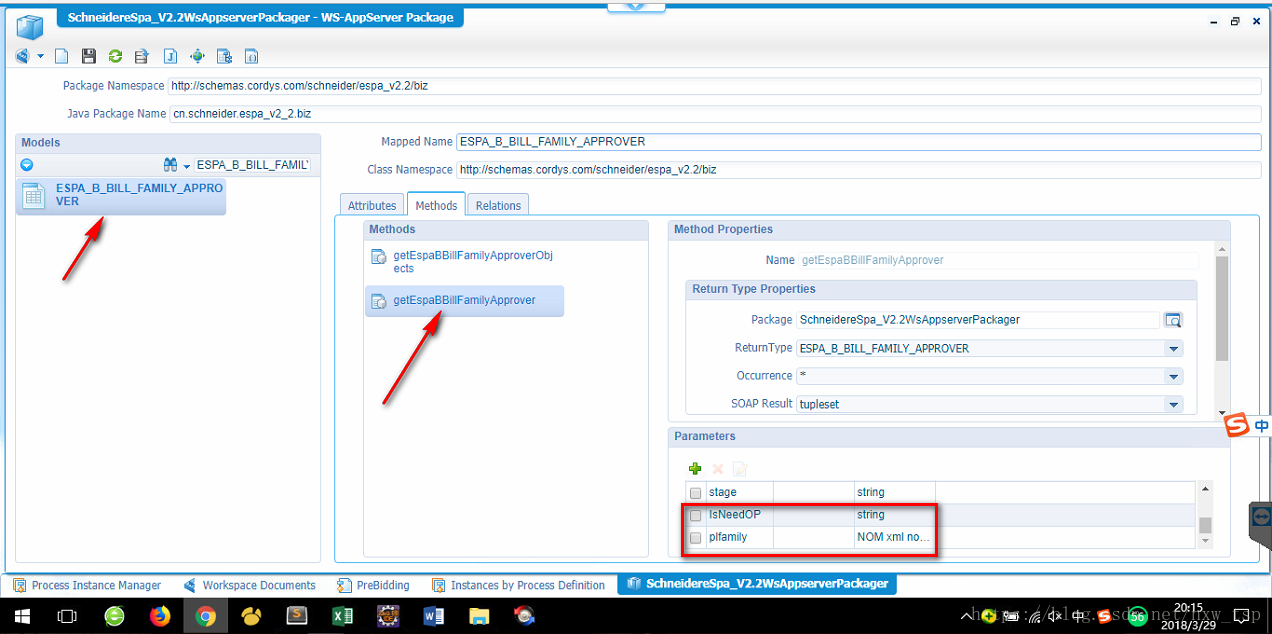The width and height of the screenshot is (1272, 634).
Task: Open Workspace Documents tab
Action: click(x=250, y=585)
